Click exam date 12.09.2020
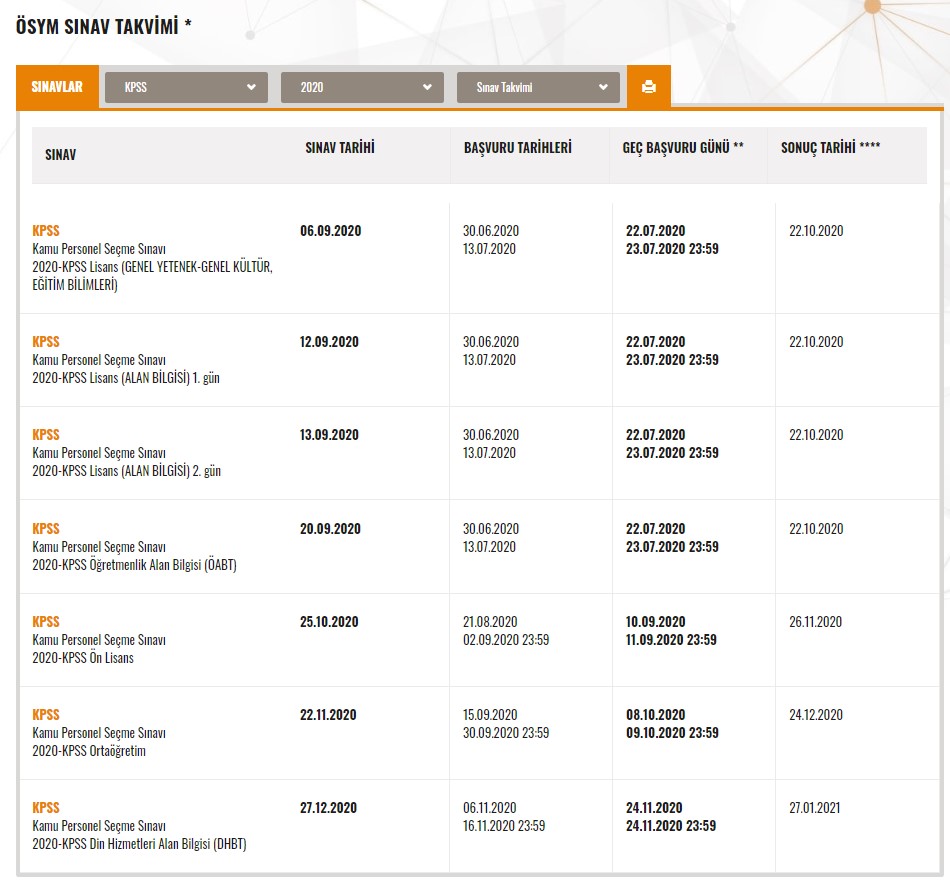This screenshot has height=882, width=950. tap(329, 342)
